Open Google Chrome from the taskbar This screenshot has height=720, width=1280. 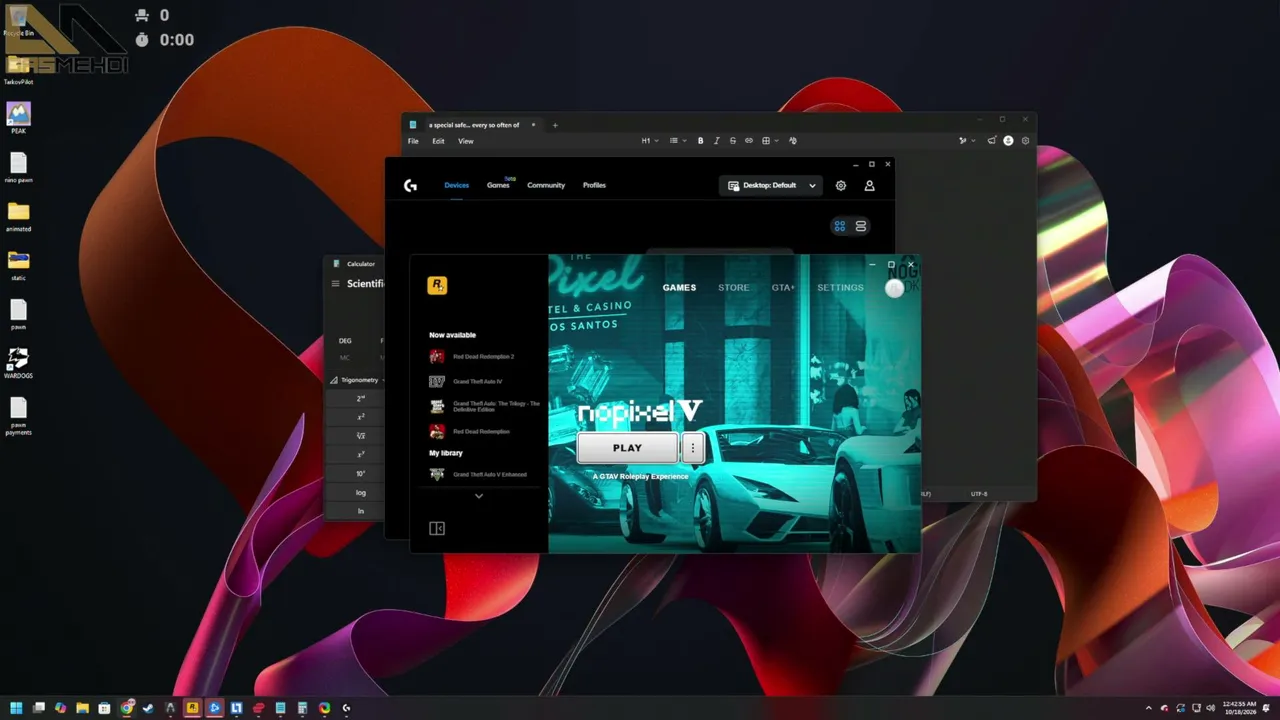click(127, 708)
